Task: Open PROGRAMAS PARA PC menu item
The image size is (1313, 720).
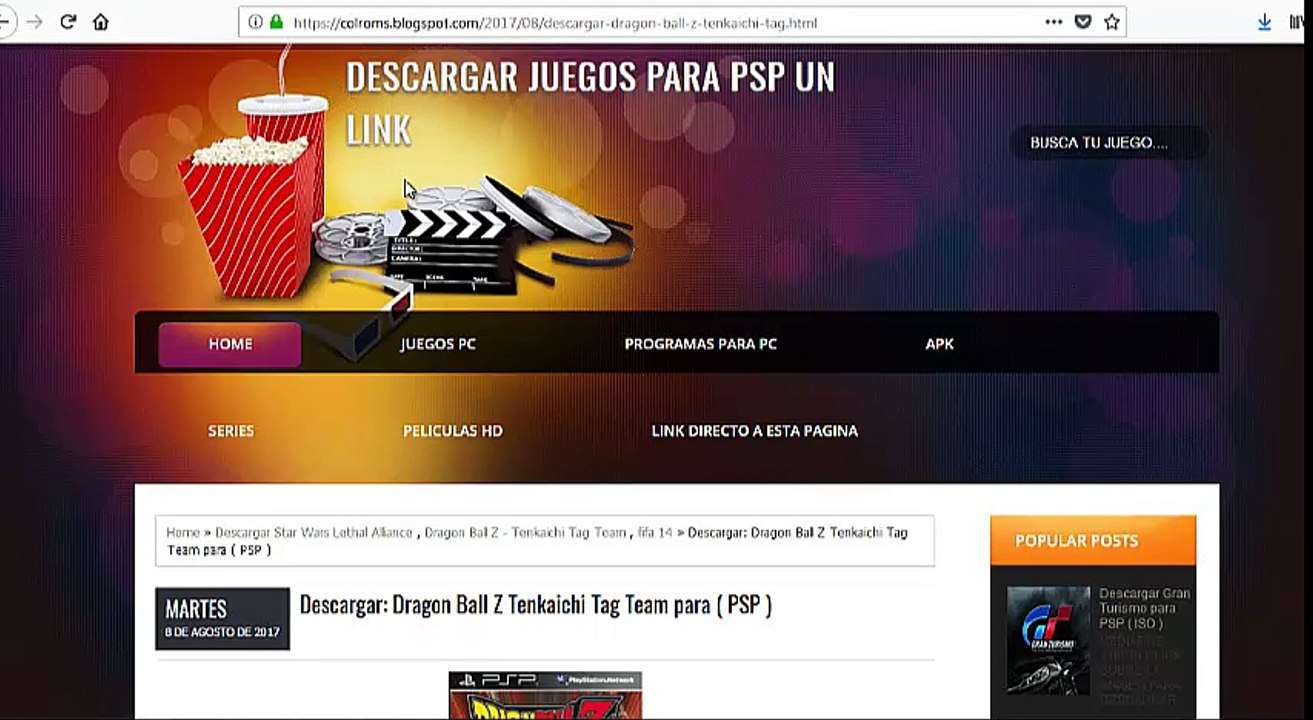Action: (x=700, y=344)
